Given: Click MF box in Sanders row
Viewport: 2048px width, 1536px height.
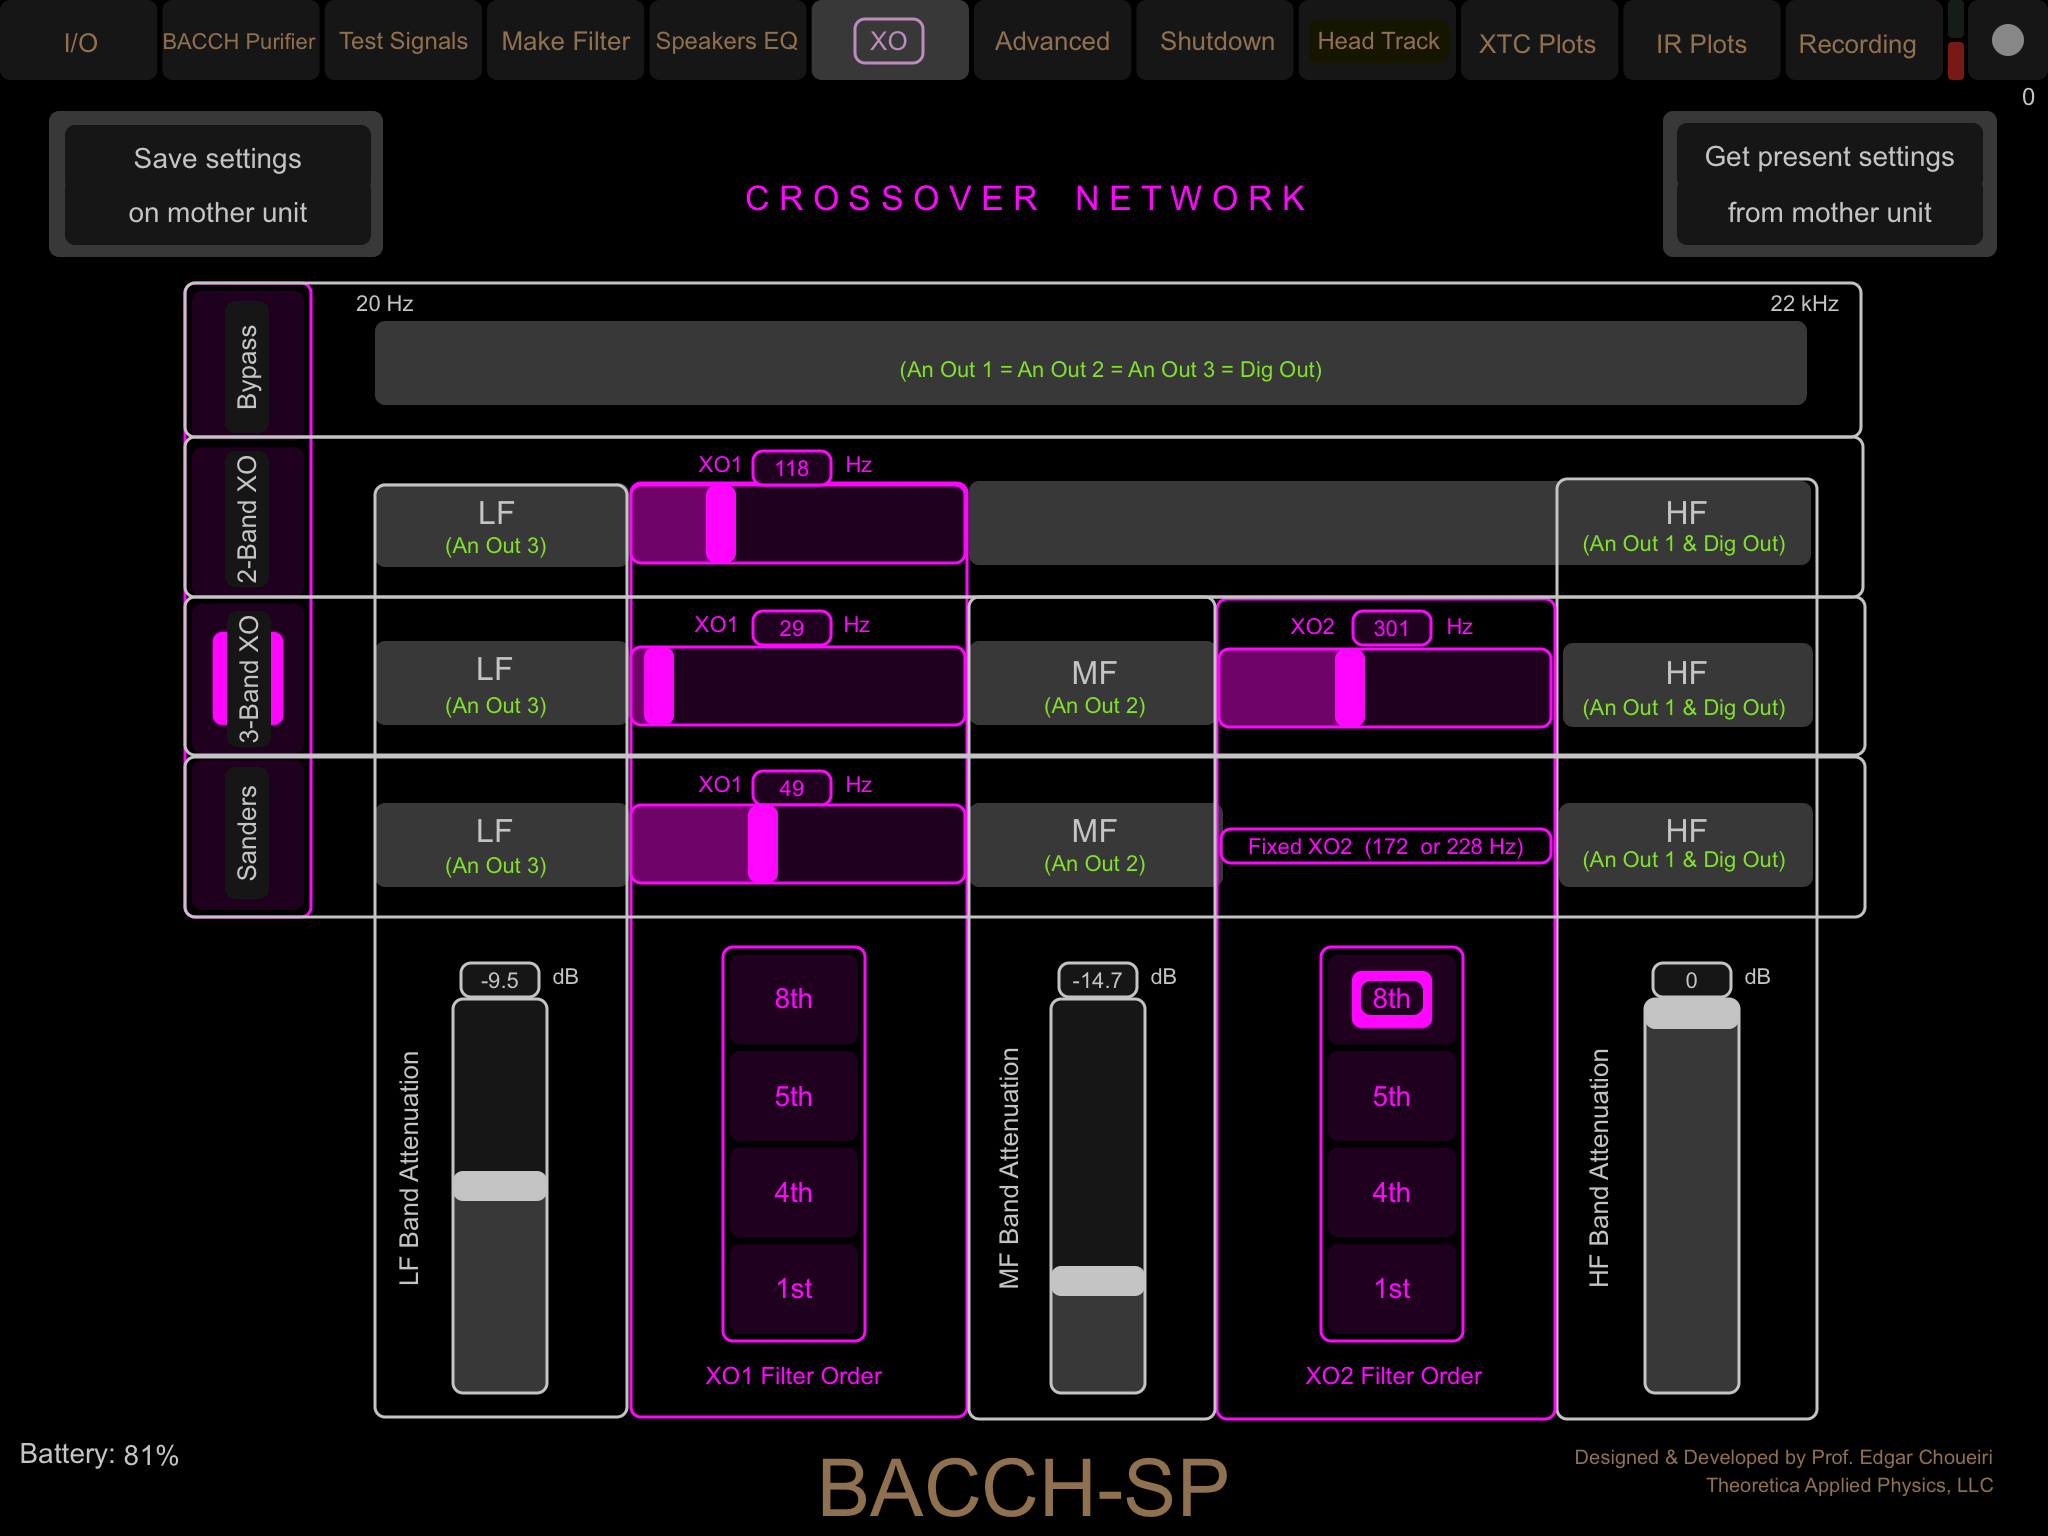Looking at the screenshot, I should coord(1095,845).
